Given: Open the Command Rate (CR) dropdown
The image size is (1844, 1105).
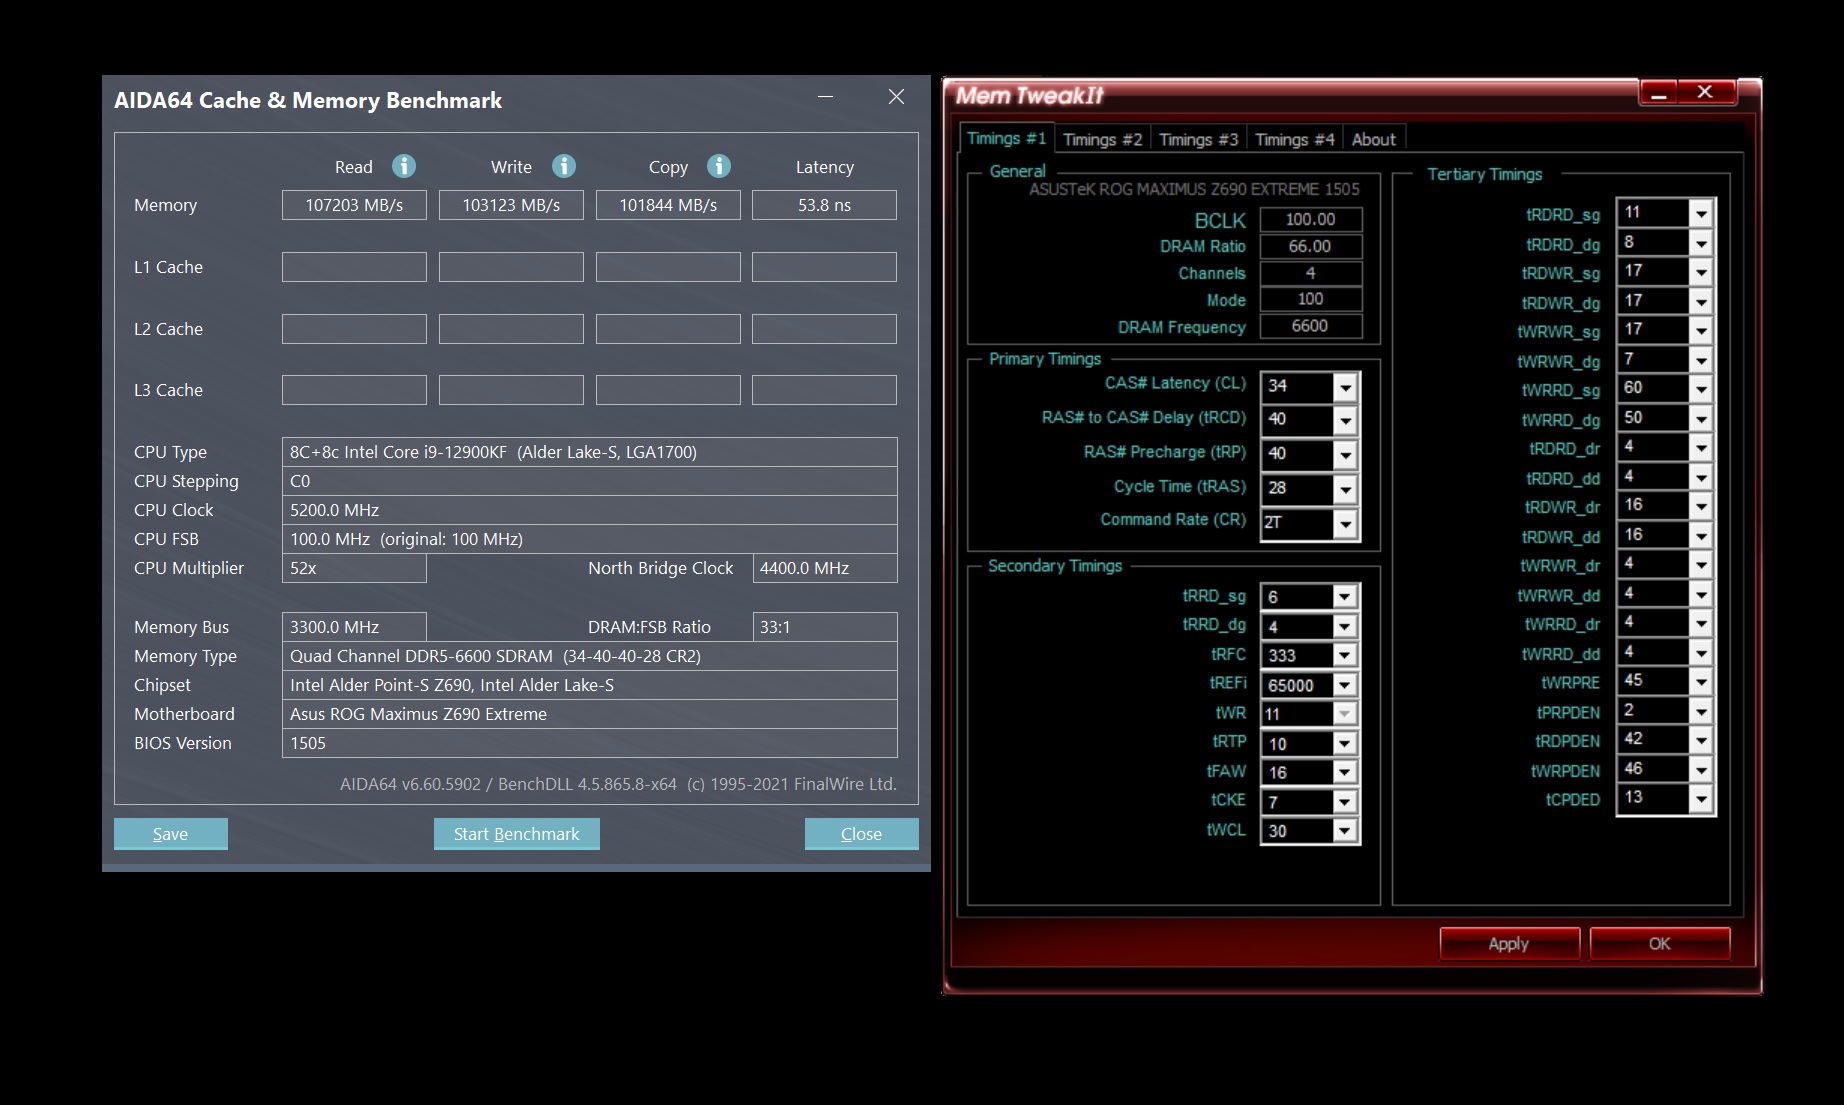Looking at the screenshot, I should pyautogui.click(x=1345, y=523).
